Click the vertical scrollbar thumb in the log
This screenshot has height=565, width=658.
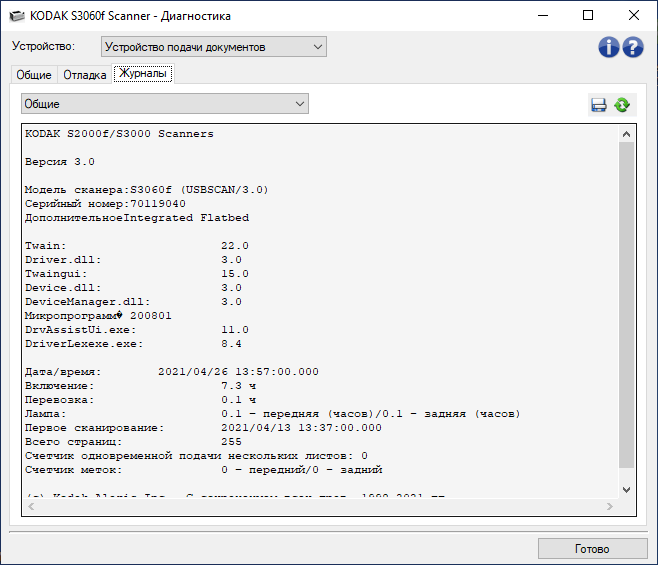pos(627,305)
